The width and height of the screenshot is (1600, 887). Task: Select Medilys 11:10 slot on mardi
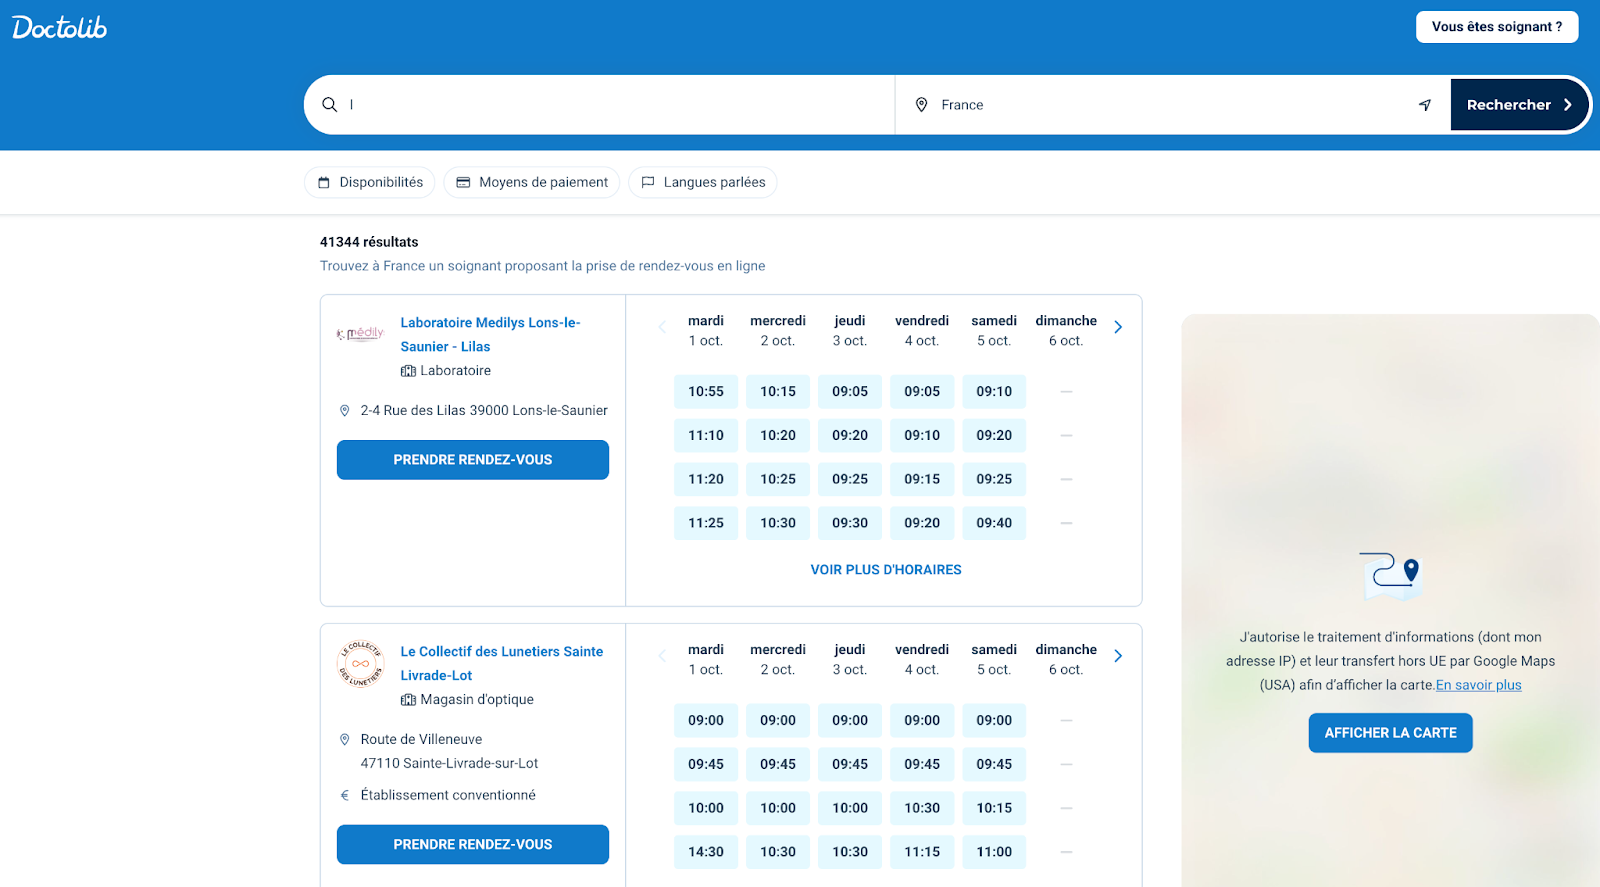click(x=706, y=436)
